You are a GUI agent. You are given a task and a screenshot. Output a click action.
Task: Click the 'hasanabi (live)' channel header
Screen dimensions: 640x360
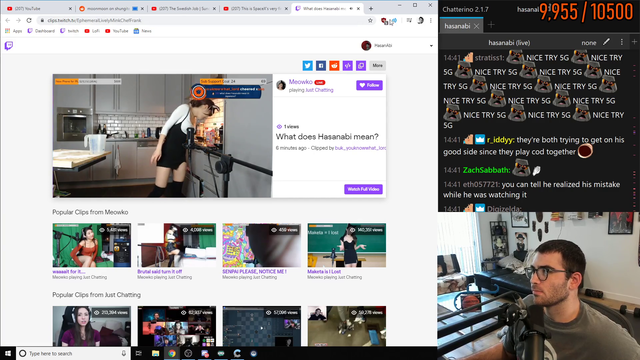(509, 42)
